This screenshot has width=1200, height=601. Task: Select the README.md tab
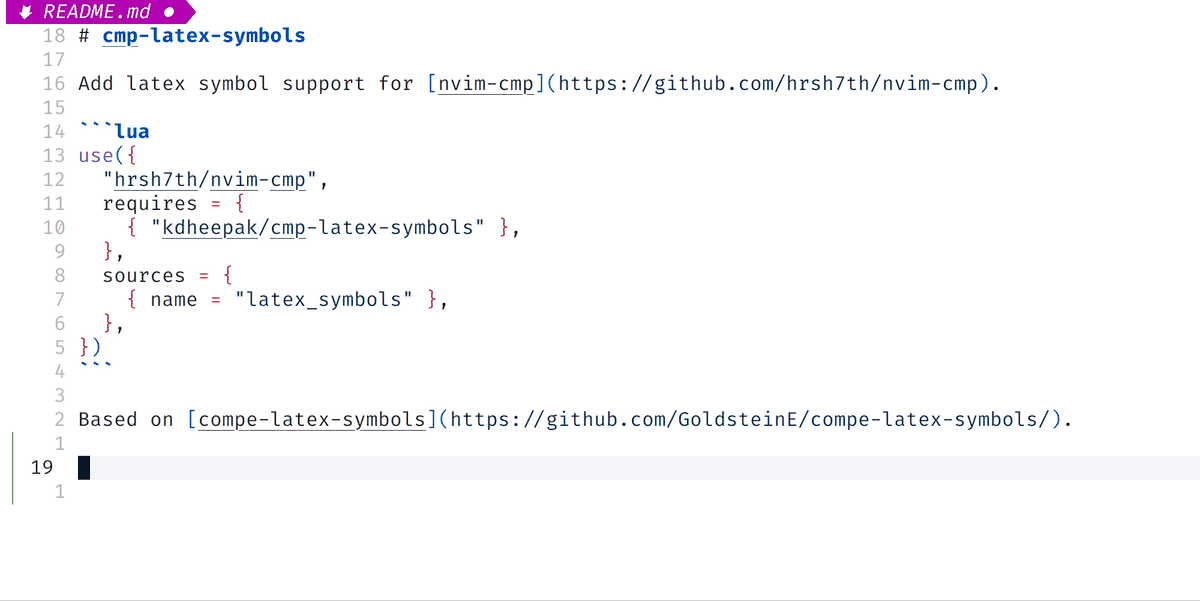coord(95,12)
